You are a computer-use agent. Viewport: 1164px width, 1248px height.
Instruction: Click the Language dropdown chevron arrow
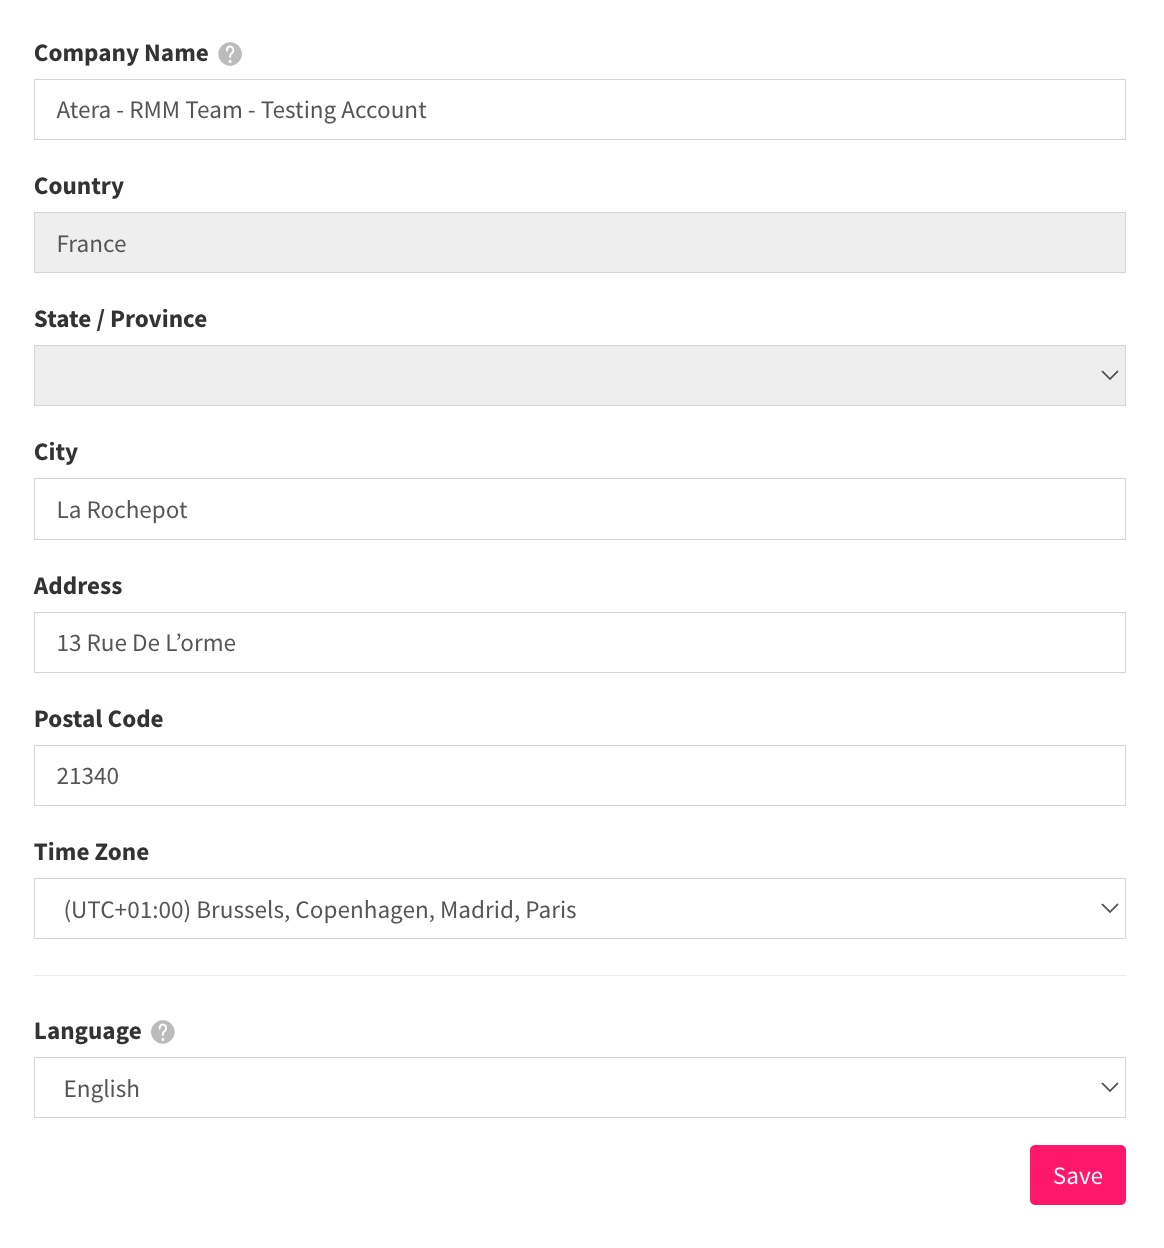point(1109,1088)
